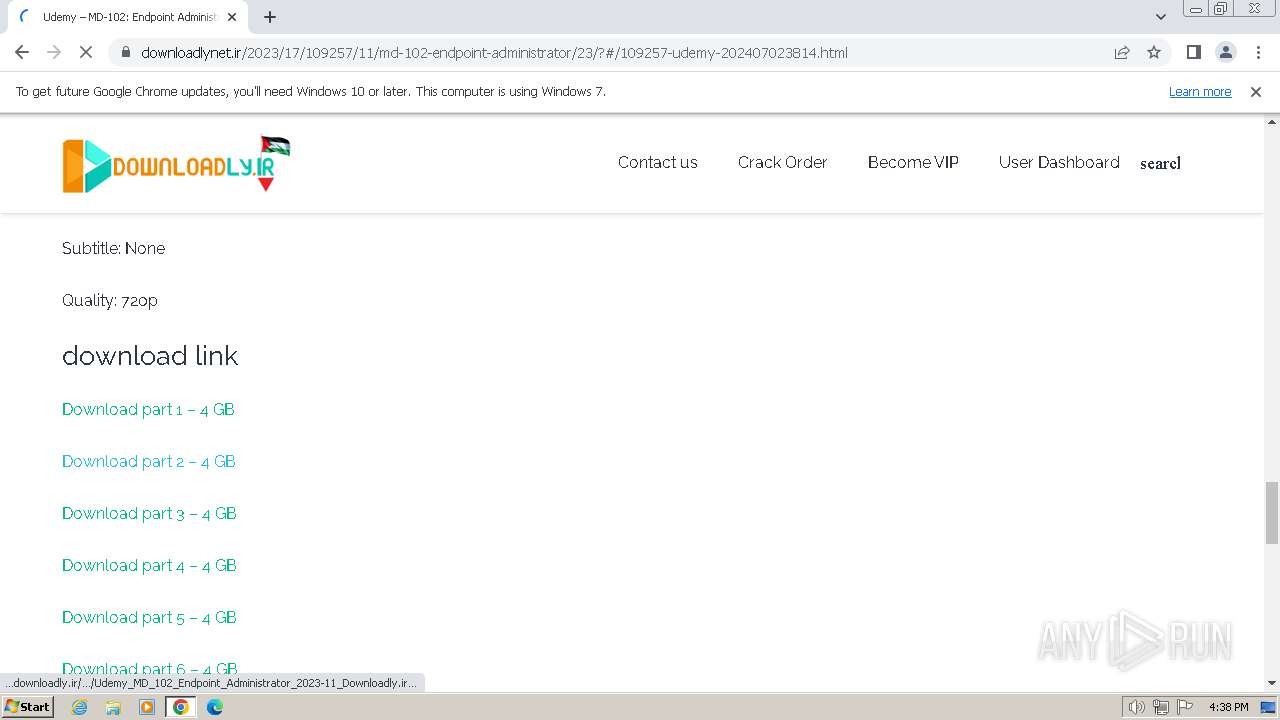Viewport: 1280px width, 720px height.
Task: Click the taskbar clock 4:38 PM
Action: pyautogui.click(x=1228, y=707)
